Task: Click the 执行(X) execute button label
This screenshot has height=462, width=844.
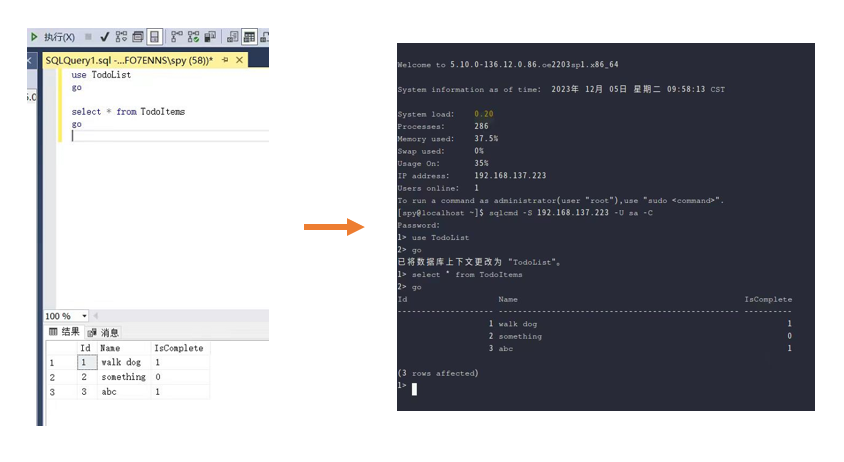Action: click(x=59, y=37)
